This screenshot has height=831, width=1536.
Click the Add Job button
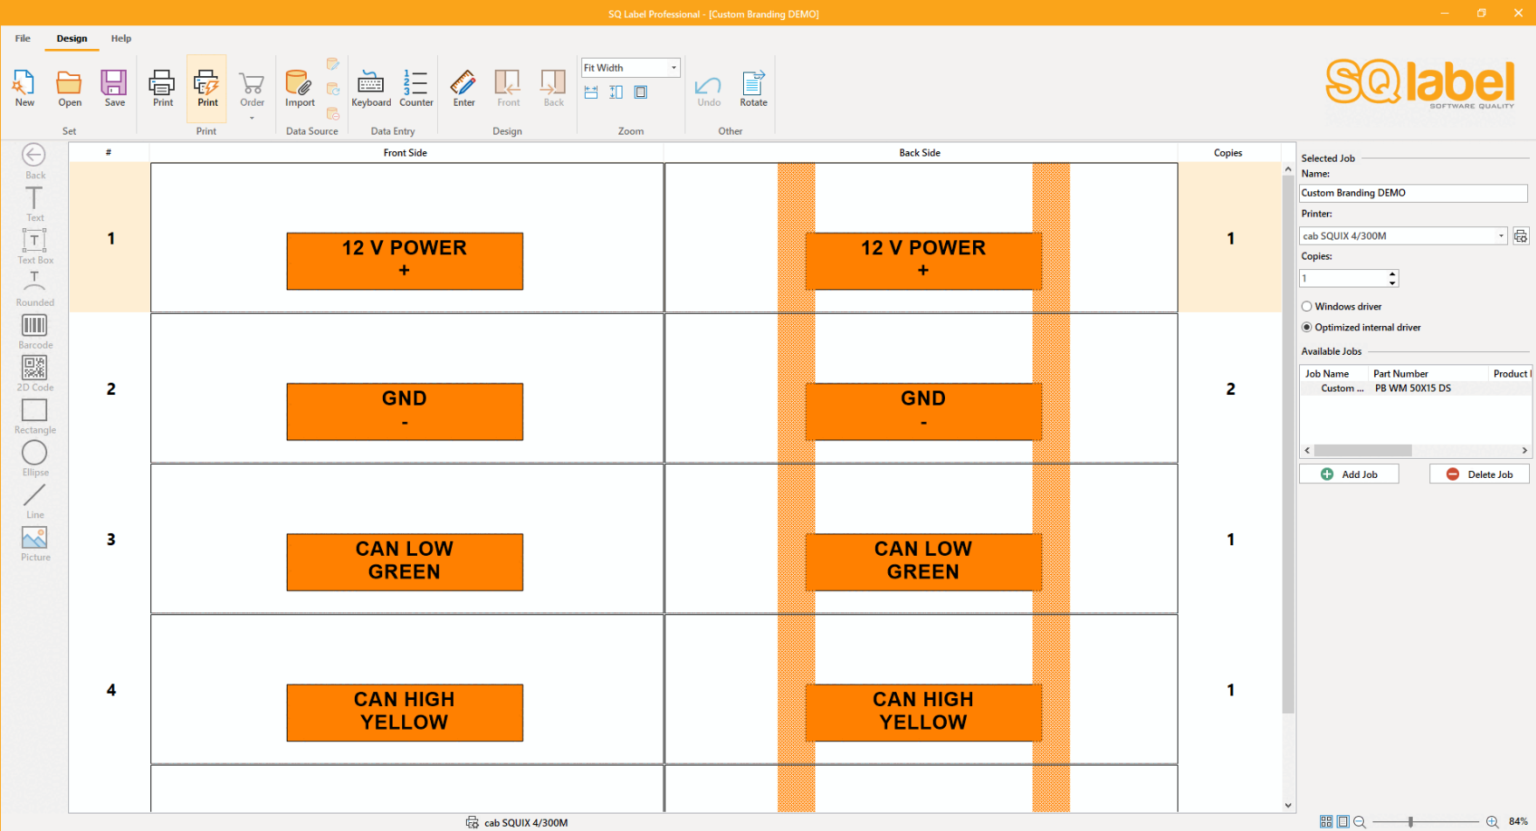pos(1349,474)
